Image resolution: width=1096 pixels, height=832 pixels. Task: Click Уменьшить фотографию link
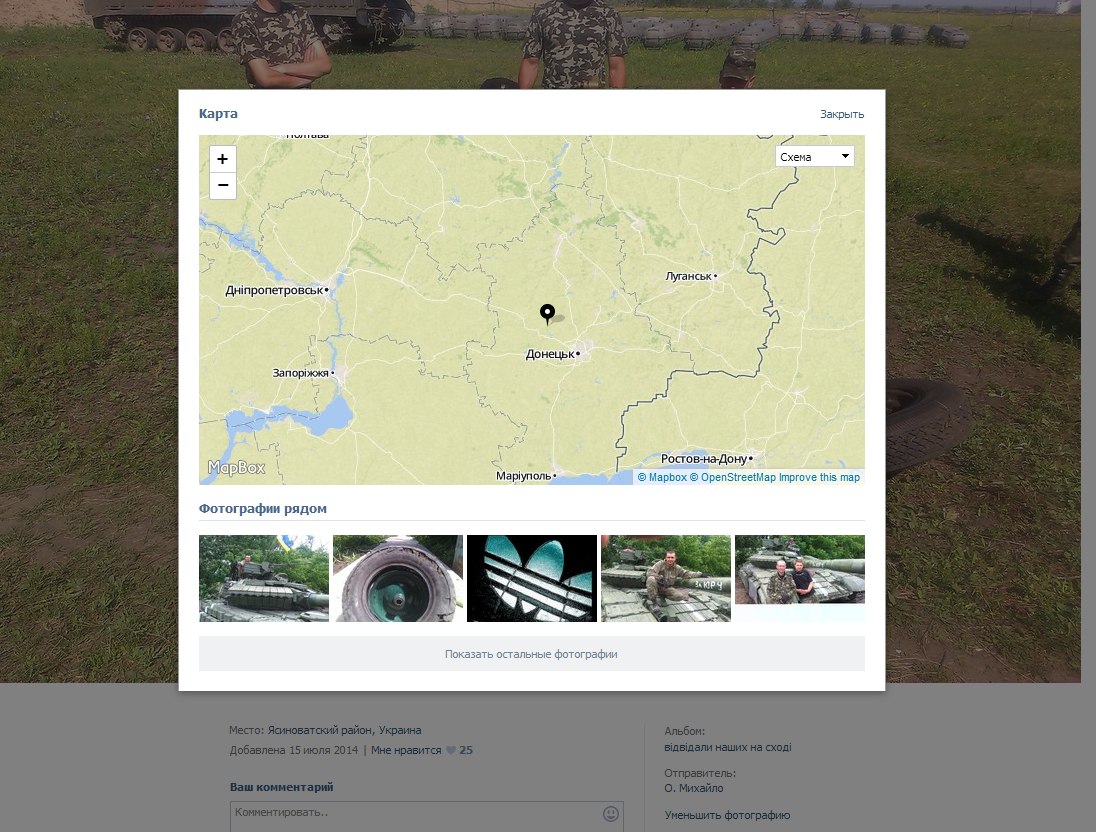point(727,815)
